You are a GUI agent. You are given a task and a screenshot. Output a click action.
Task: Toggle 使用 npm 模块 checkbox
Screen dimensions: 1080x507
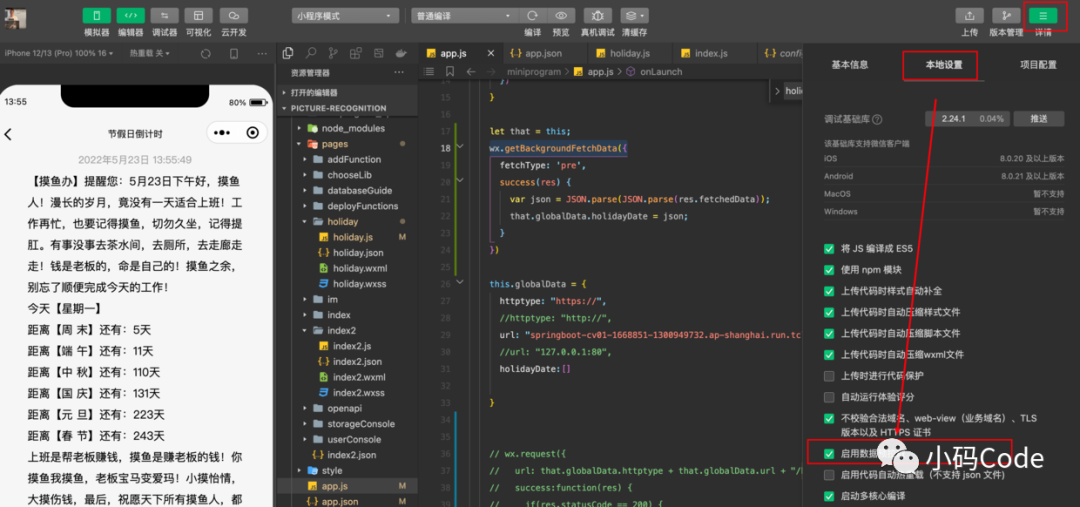(828, 270)
